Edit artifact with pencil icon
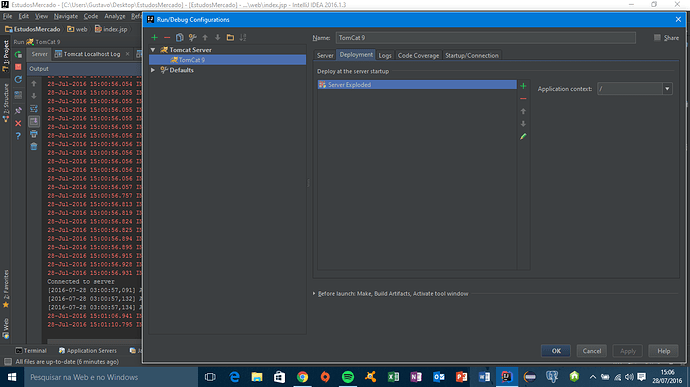Image resolution: width=690 pixels, height=387 pixels. pyautogui.click(x=523, y=136)
